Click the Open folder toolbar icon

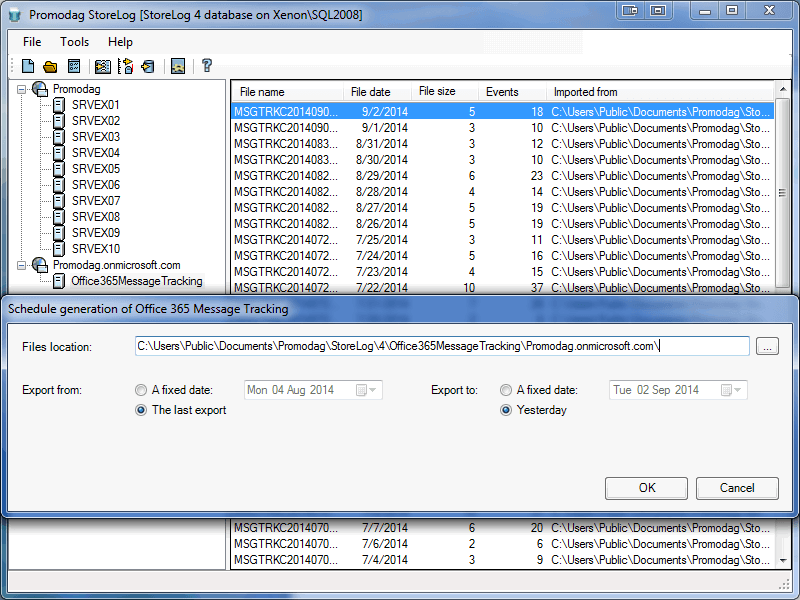(50, 66)
